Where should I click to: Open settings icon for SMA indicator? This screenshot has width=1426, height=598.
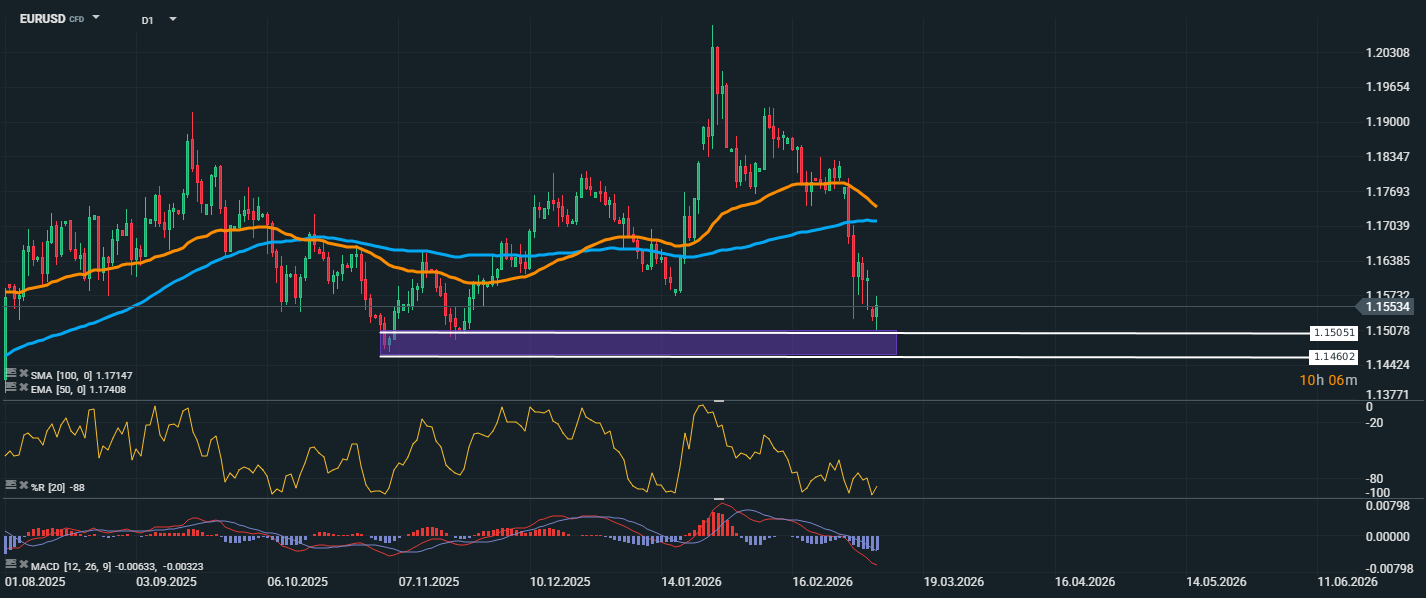pyautogui.click(x=10, y=374)
